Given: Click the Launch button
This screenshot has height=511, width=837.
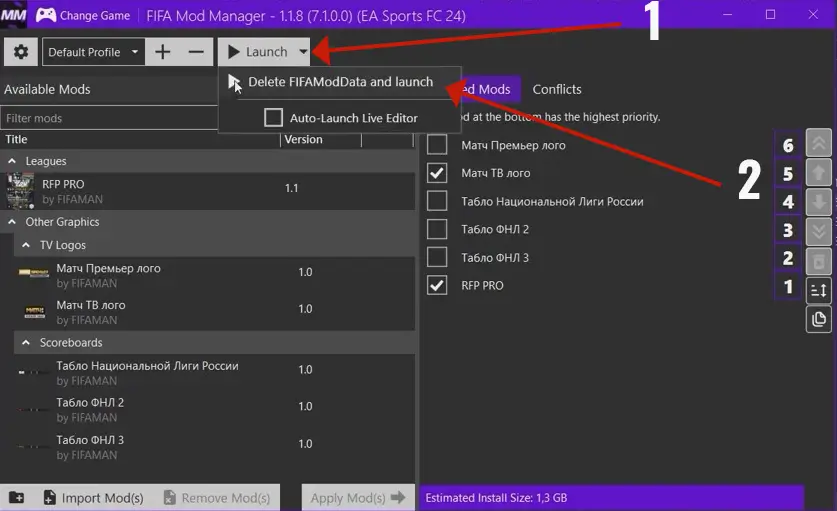Looking at the screenshot, I should 257,52.
